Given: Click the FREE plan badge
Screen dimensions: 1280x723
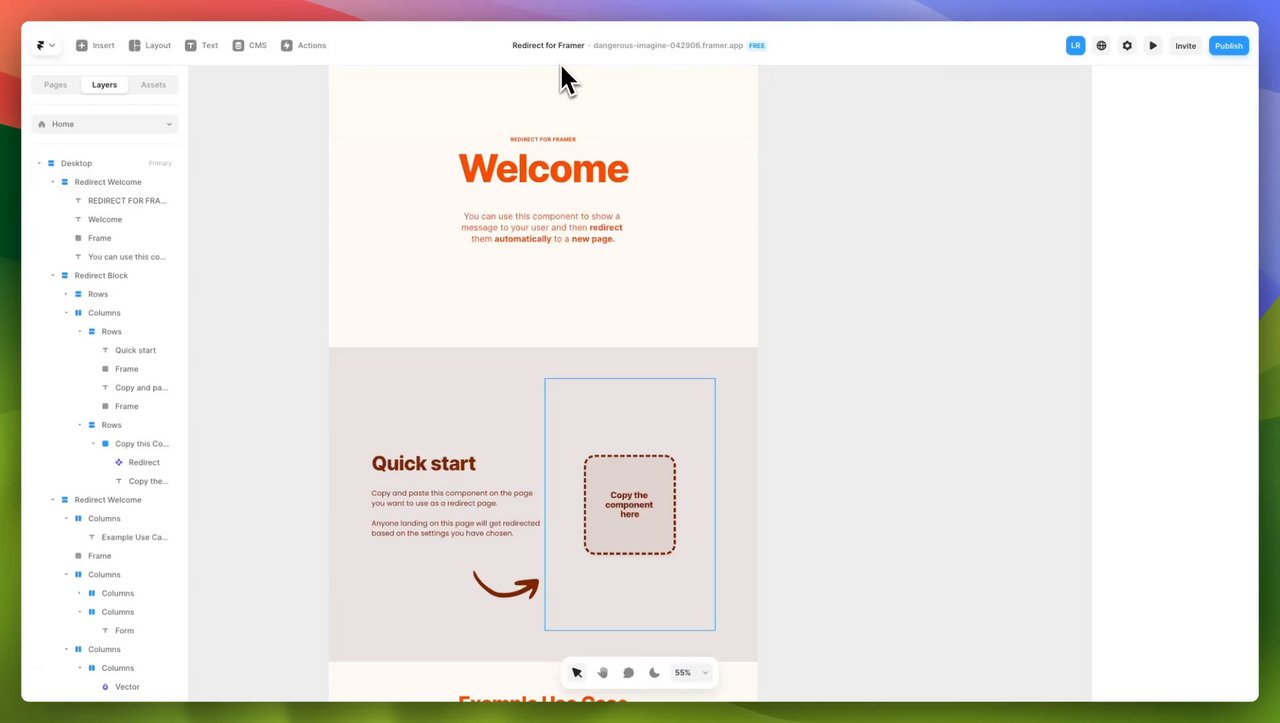Looking at the screenshot, I should coord(757,45).
